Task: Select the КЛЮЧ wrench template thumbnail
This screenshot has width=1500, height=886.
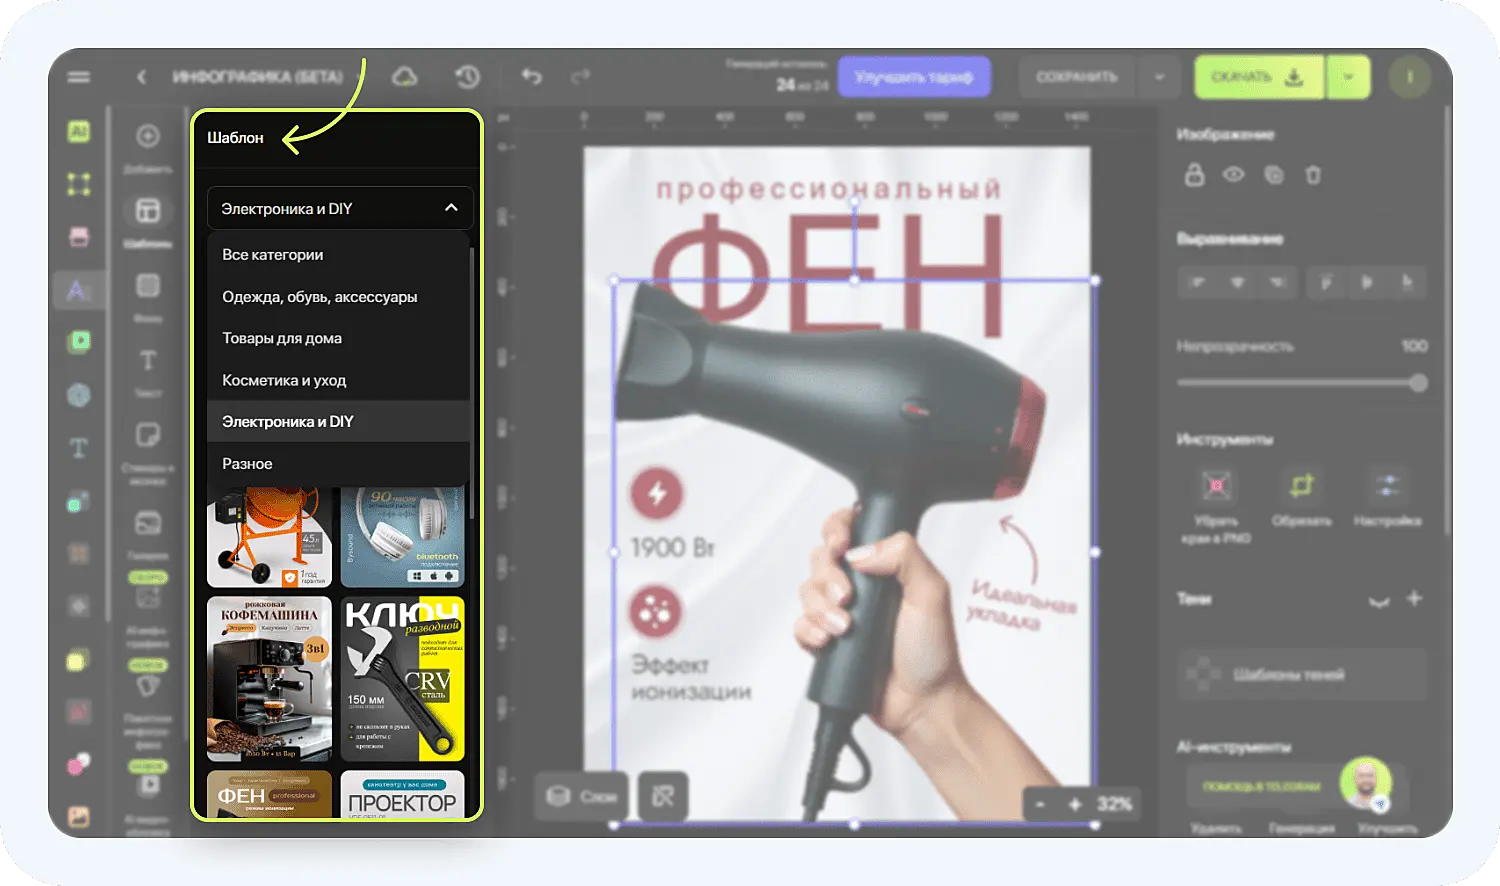Action: coord(402,679)
